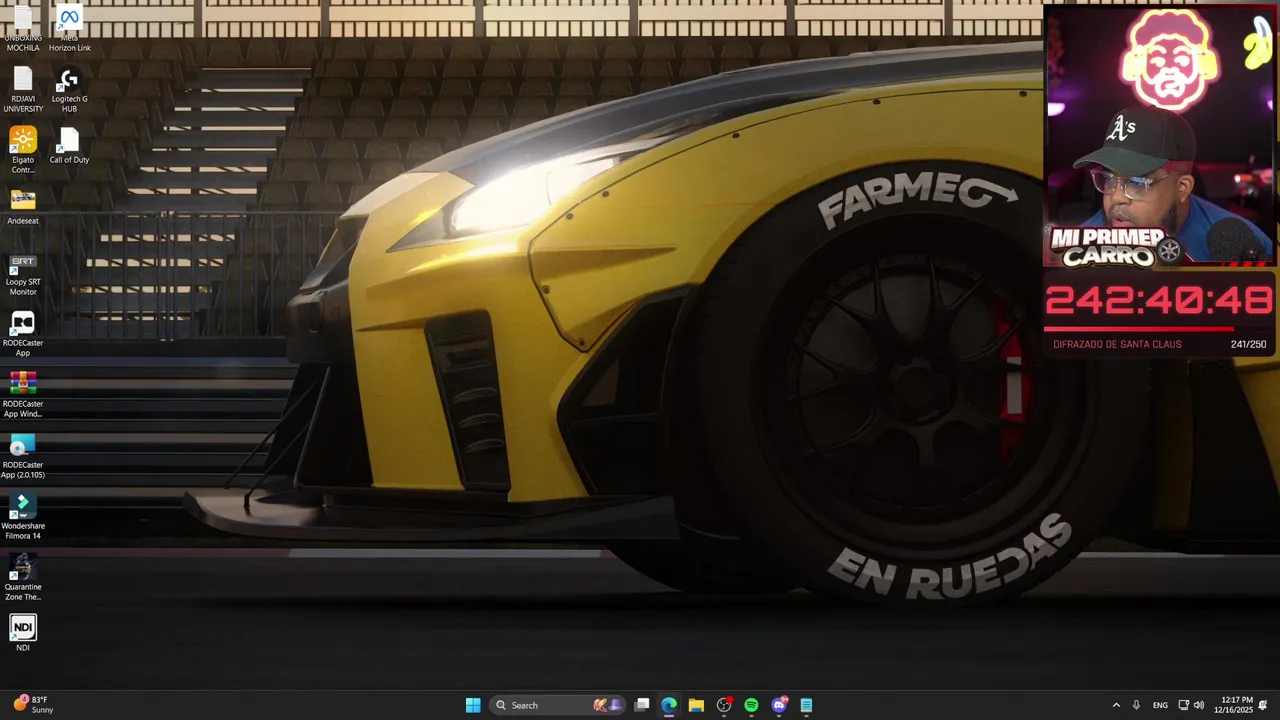
Task: Open Discord from the taskbar
Action: coord(779,705)
